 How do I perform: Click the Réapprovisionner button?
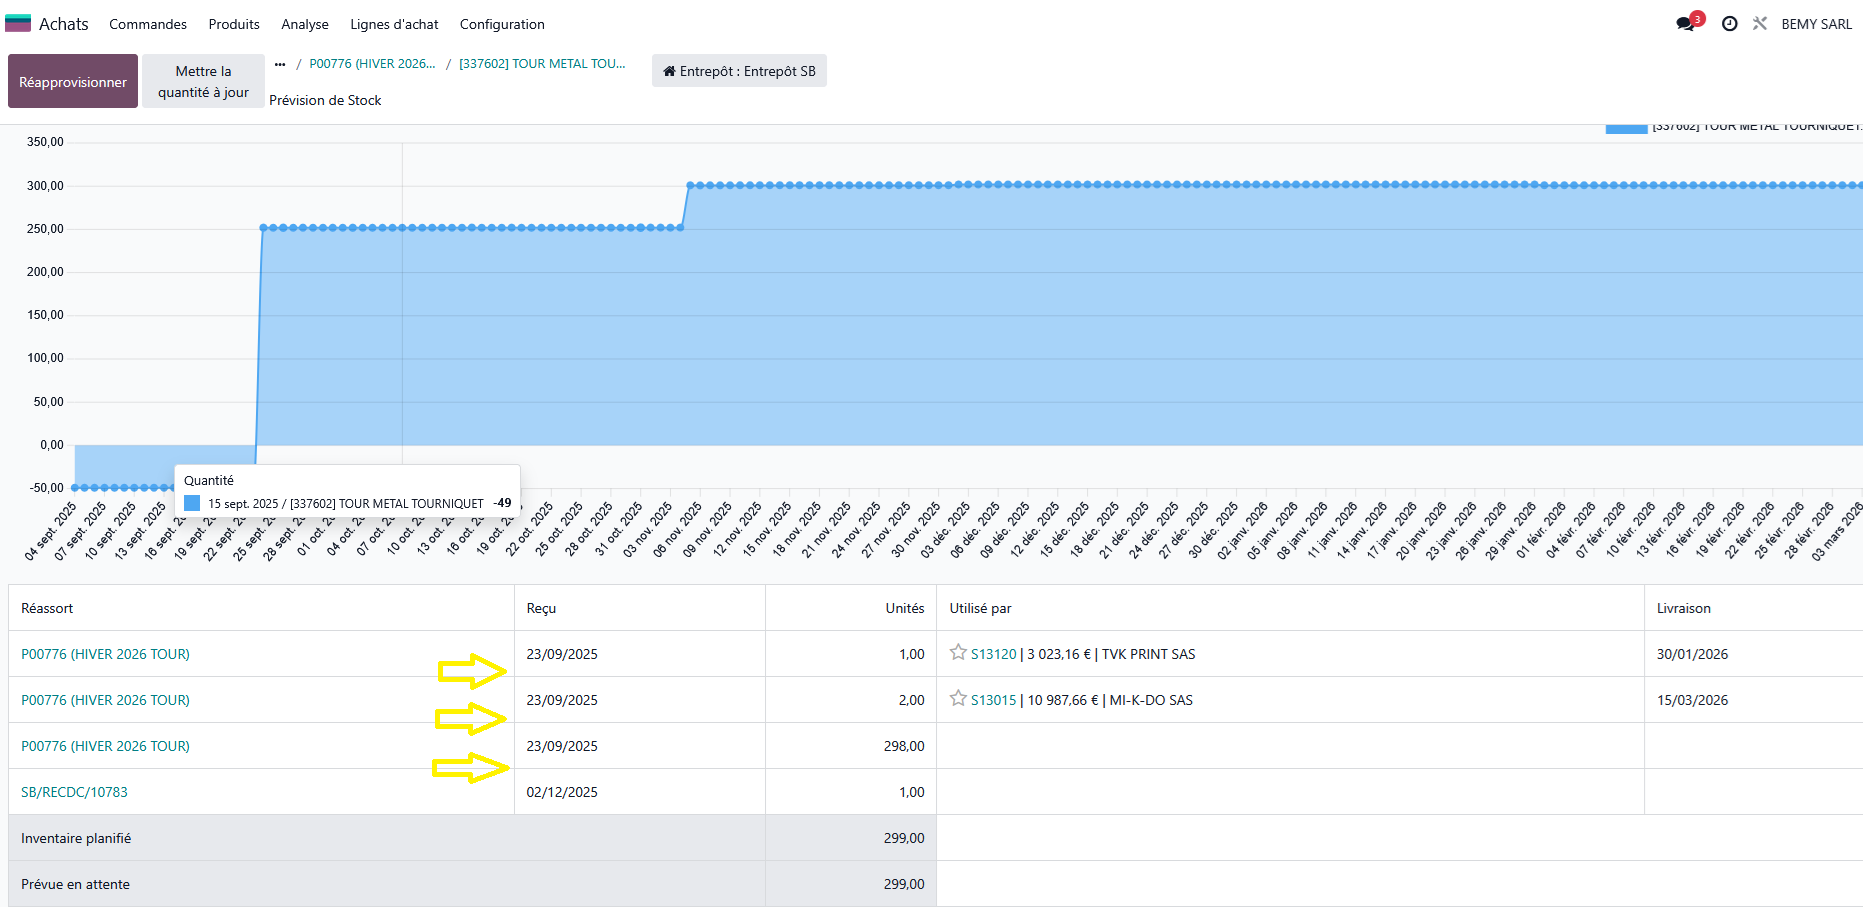73,82
